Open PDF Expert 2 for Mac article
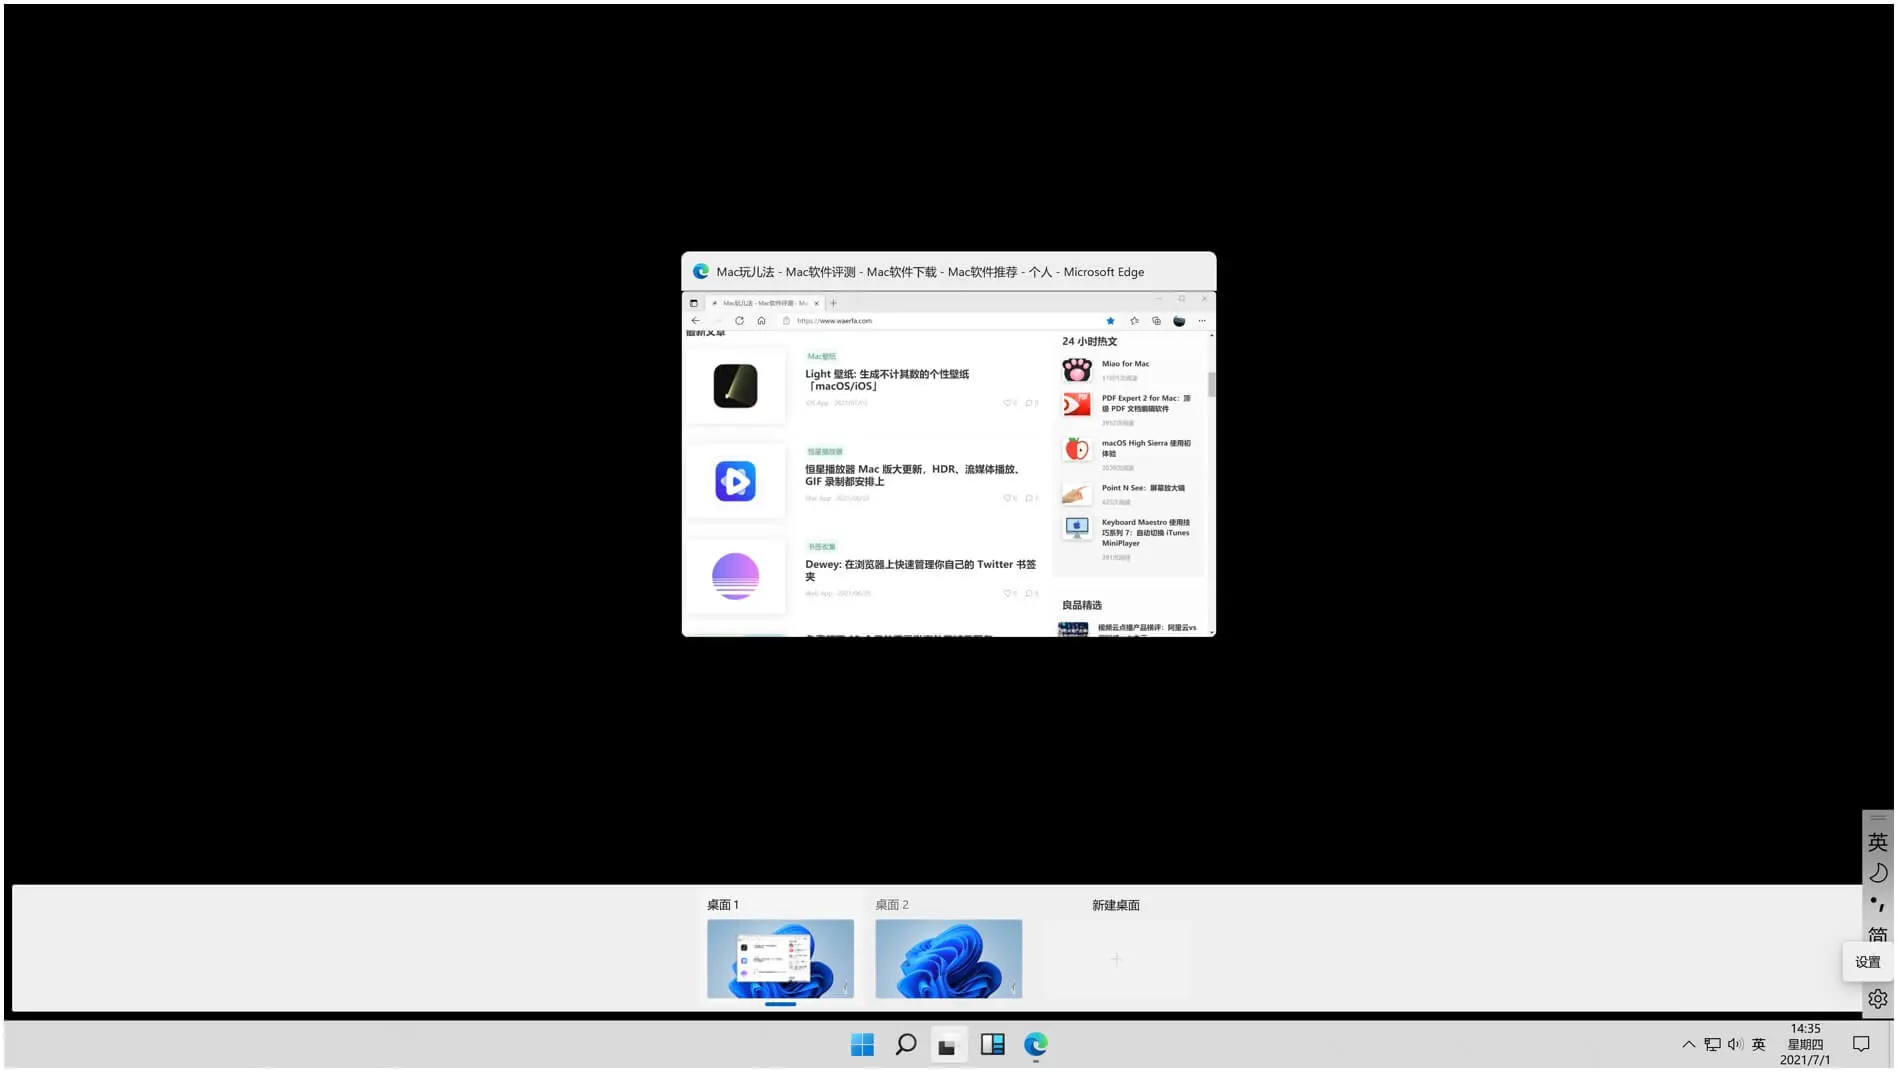This screenshot has width=1898, height=1072. click(x=1146, y=403)
